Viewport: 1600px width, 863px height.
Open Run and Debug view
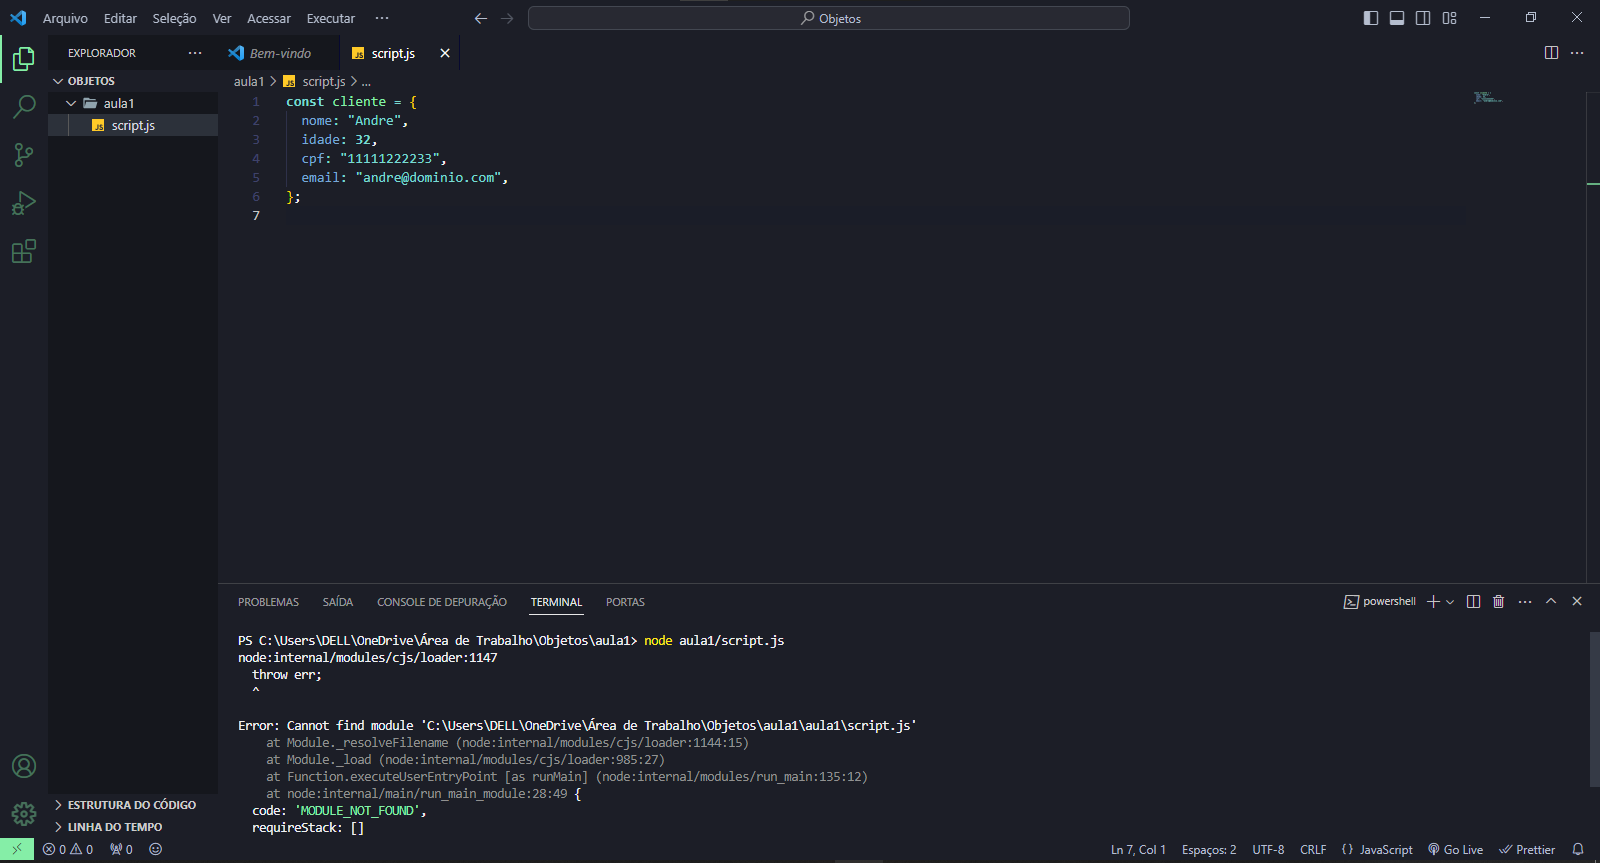(x=24, y=203)
